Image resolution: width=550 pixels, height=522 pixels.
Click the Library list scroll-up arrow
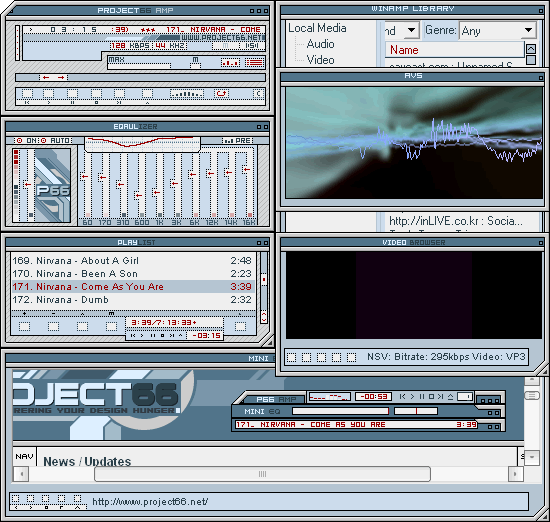[x=531, y=49]
